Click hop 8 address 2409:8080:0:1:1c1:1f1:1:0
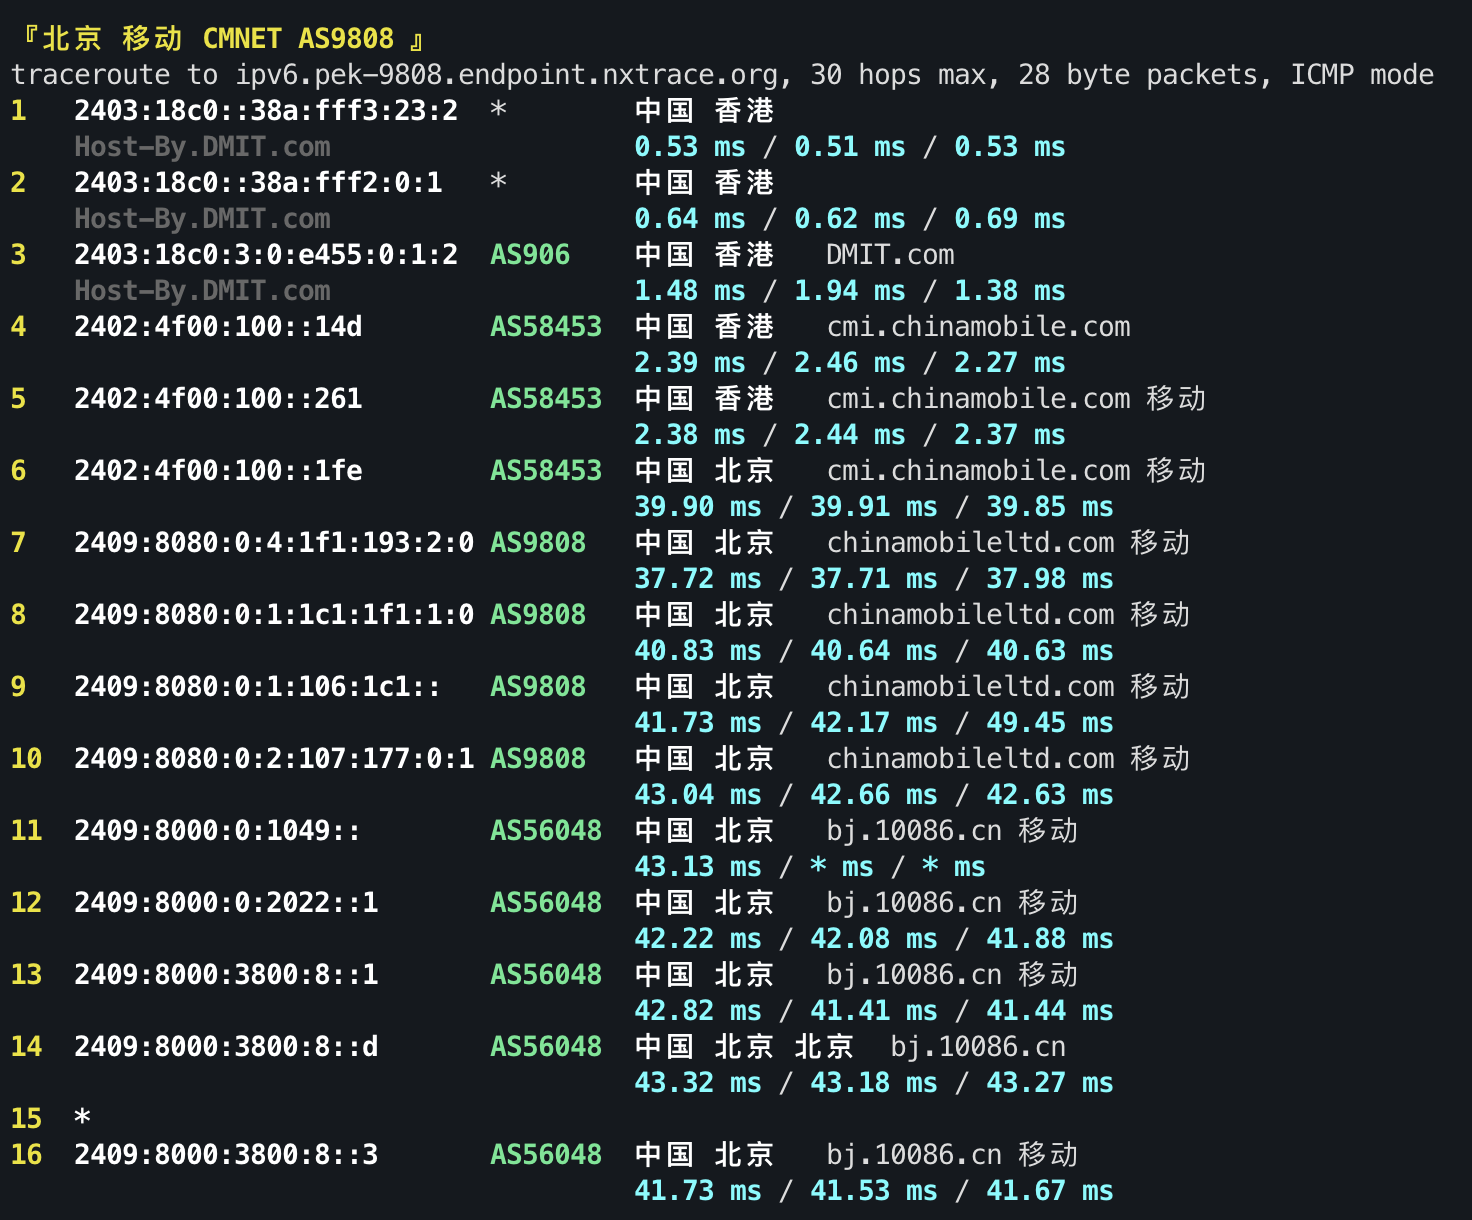The width and height of the screenshot is (1472, 1220). point(274,614)
